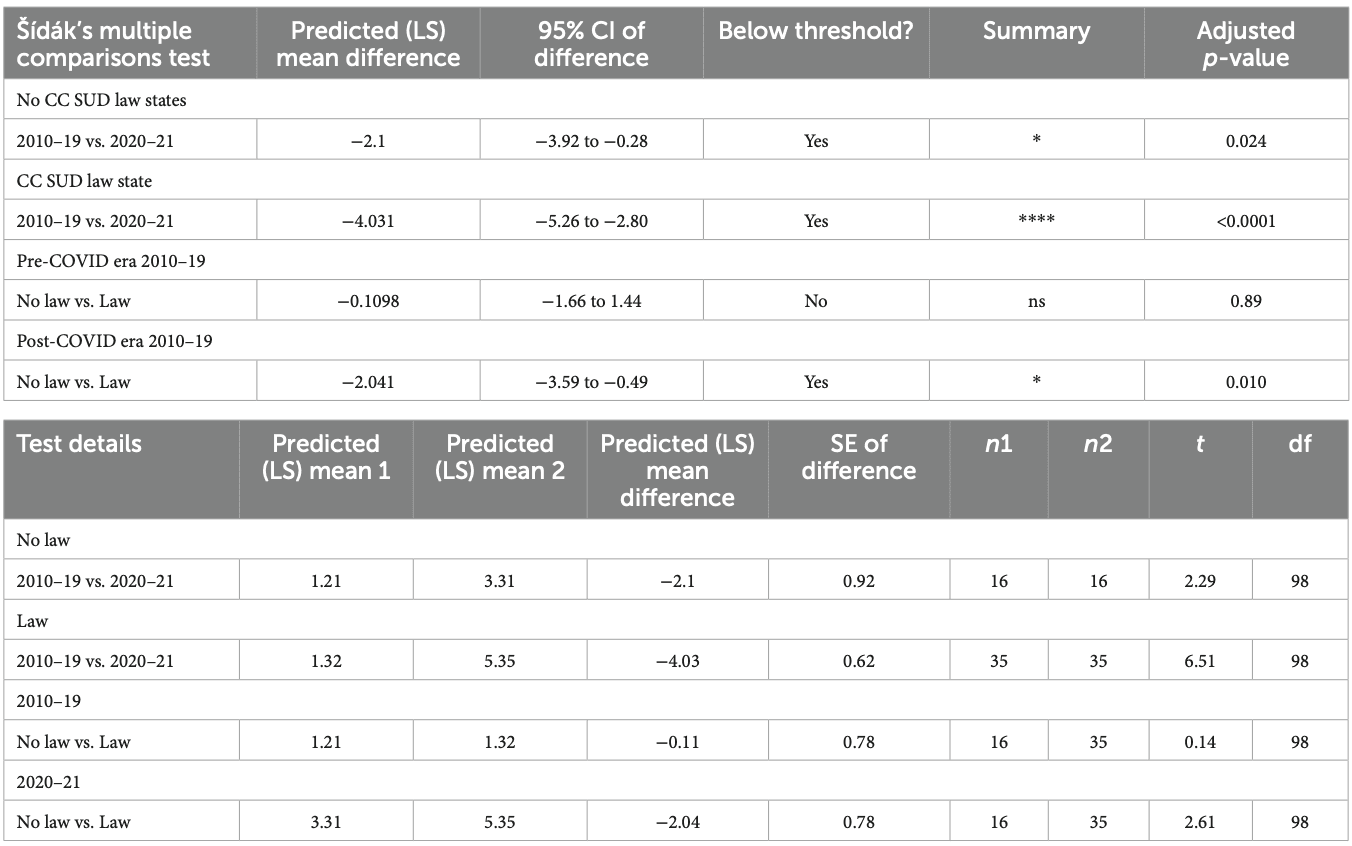The height and width of the screenshot is (846, 1352).
Task: Select the "Summary" column header
Action: click(x=1036, y=31)
